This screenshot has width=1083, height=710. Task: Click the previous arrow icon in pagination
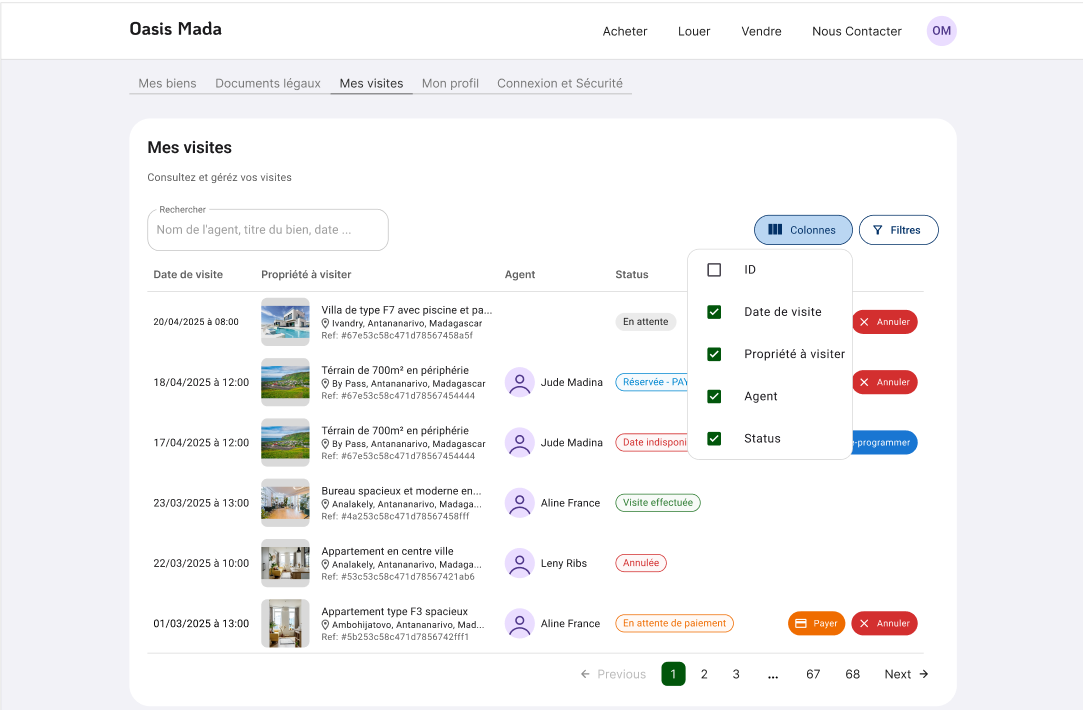click(x=585, y=674)
